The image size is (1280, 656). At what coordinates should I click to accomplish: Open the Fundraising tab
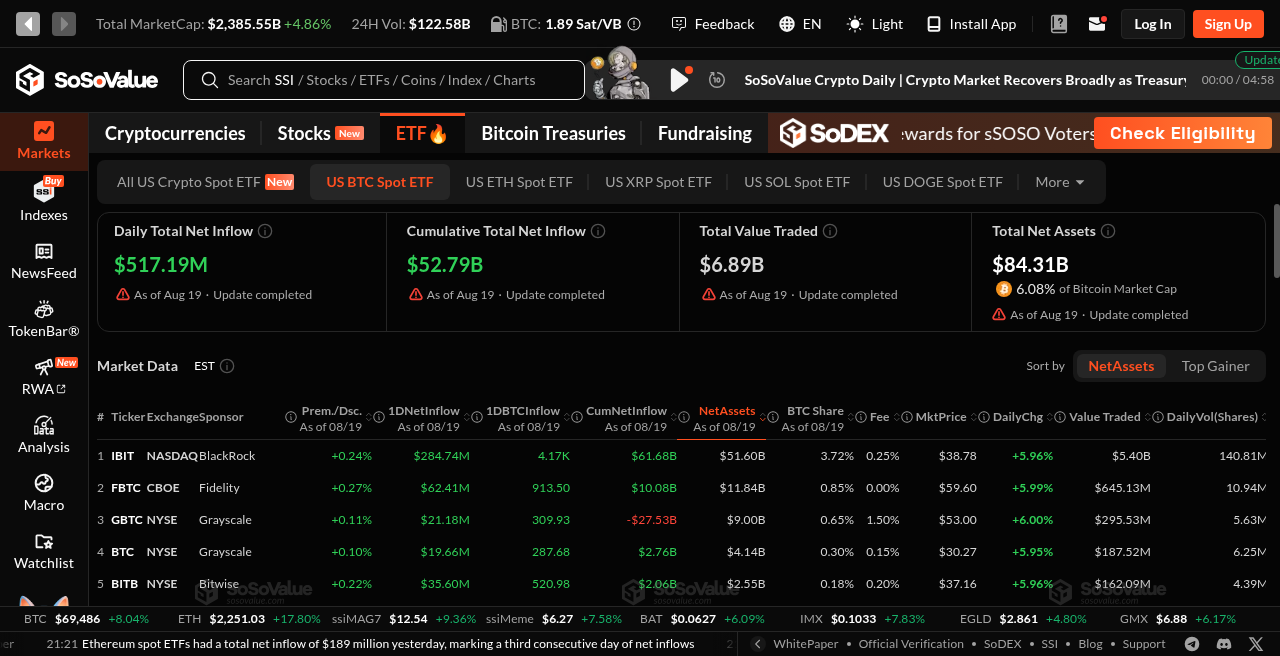coord(705,133)
